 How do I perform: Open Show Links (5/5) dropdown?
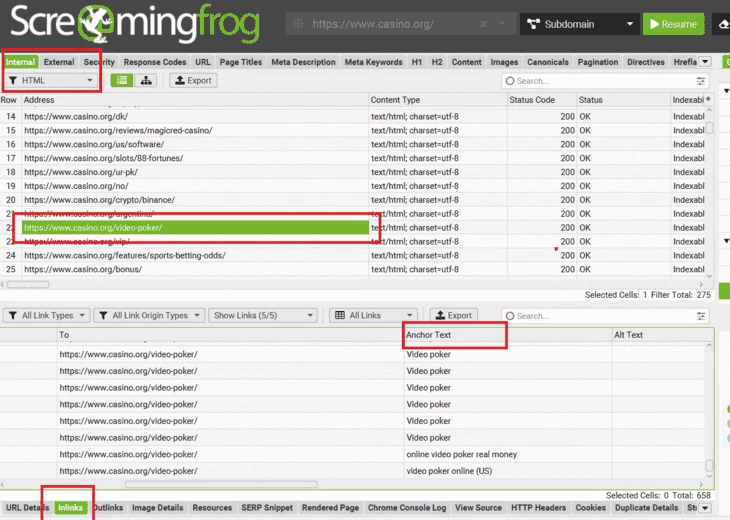tap(263, 316)
